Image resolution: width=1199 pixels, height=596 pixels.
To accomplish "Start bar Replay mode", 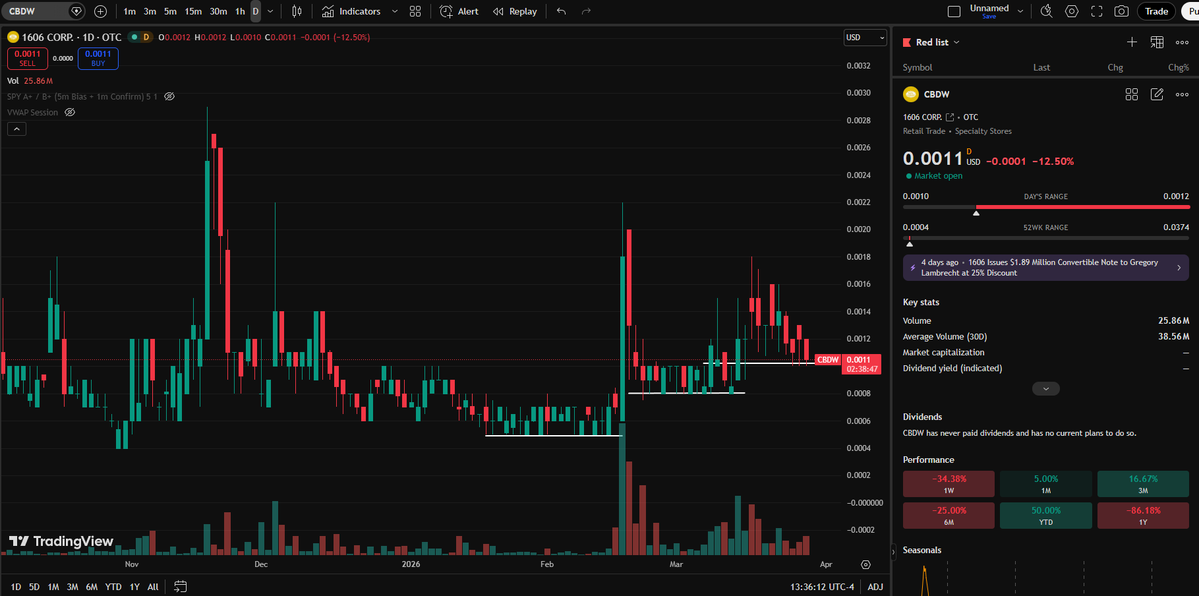I will pyautogui.click(x=515, y=11).
